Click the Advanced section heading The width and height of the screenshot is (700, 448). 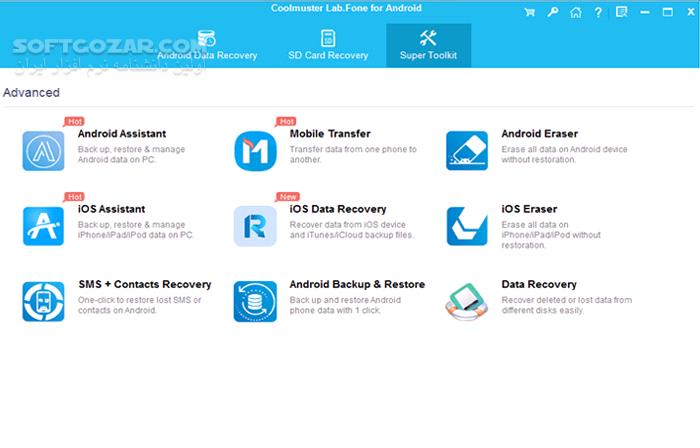[31, 93]
